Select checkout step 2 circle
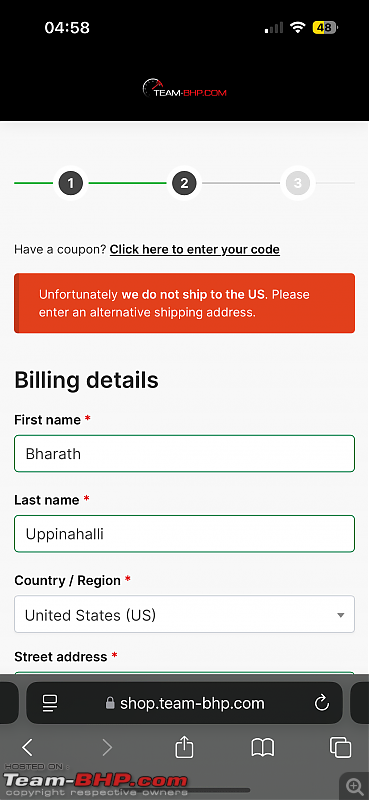The image size is (369, 800). tap(184, 183)
